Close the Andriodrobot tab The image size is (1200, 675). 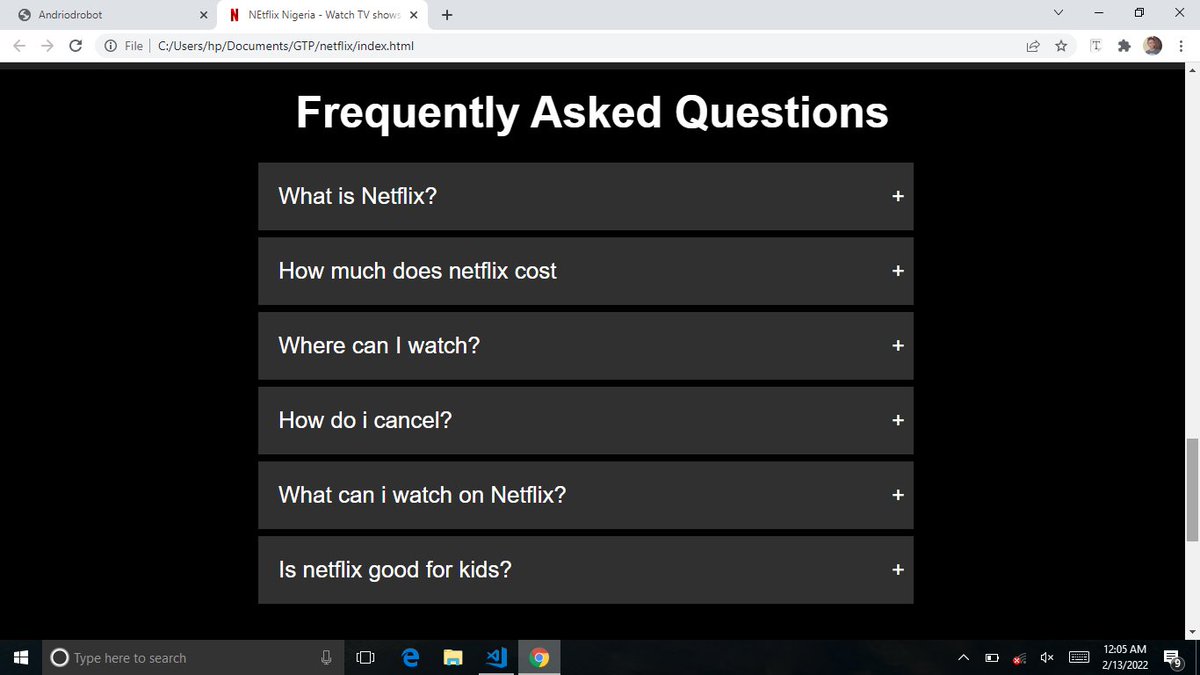coord(203,15)
